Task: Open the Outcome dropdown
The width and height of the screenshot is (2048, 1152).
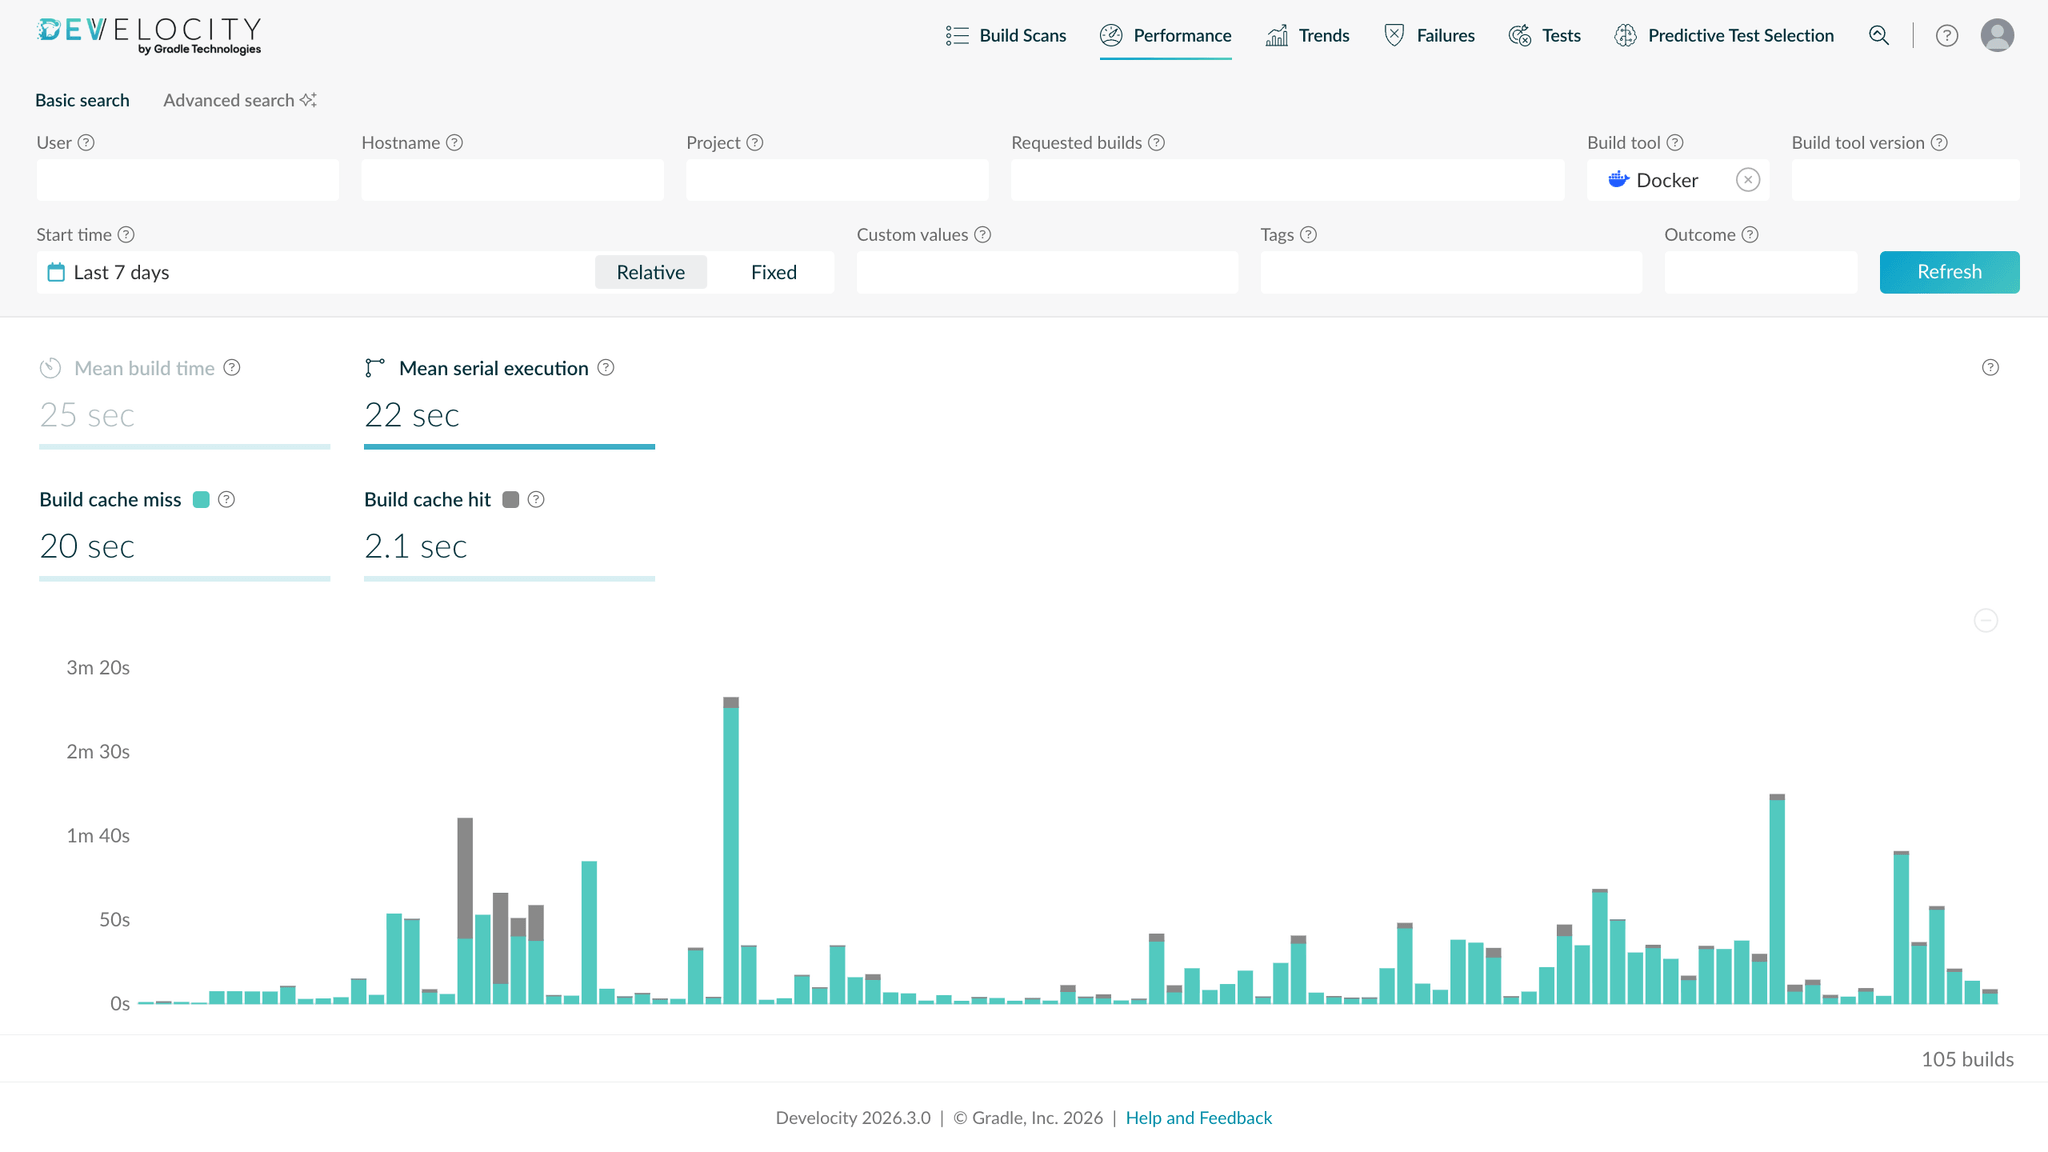Action: click(x=1761, y=272)
